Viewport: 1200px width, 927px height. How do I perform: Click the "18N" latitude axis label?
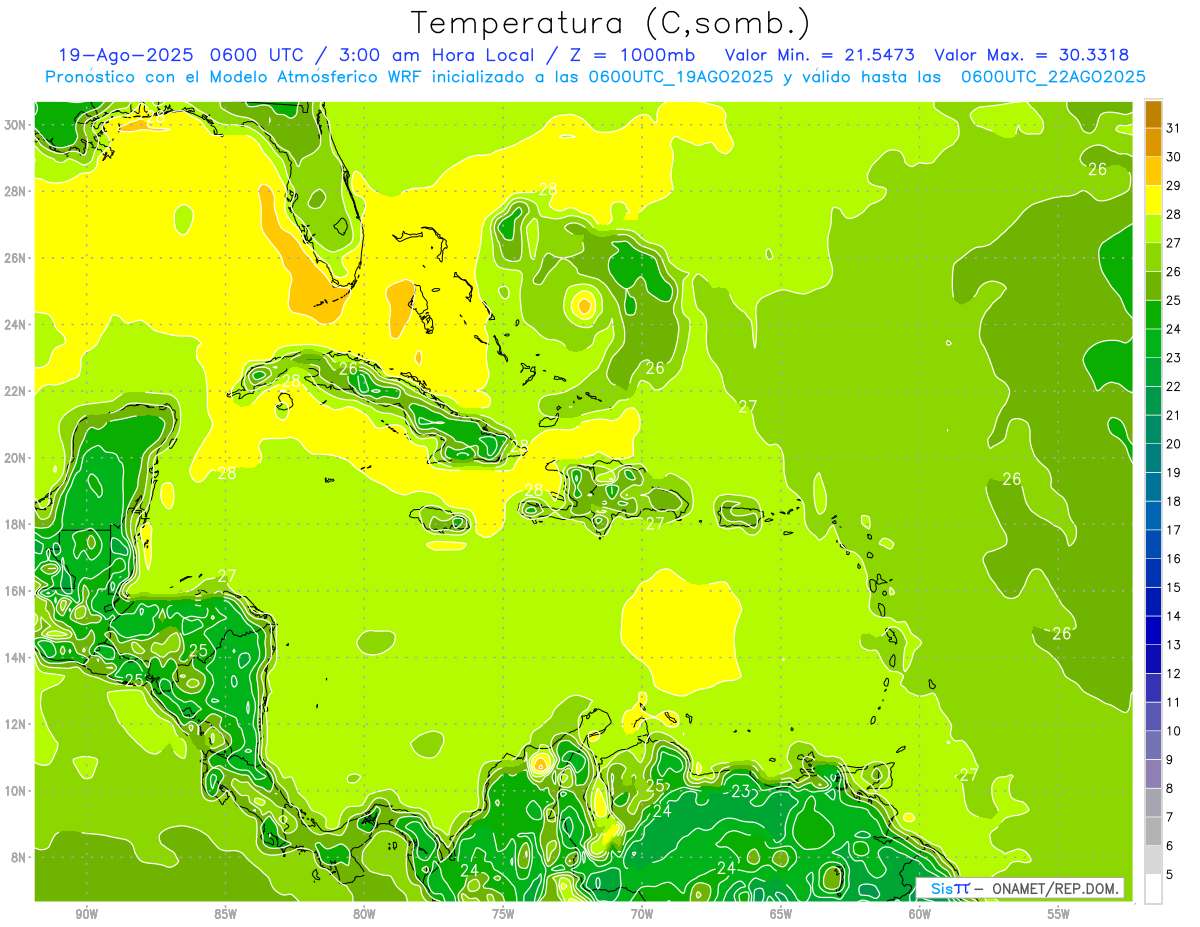(x=15, y=524)
